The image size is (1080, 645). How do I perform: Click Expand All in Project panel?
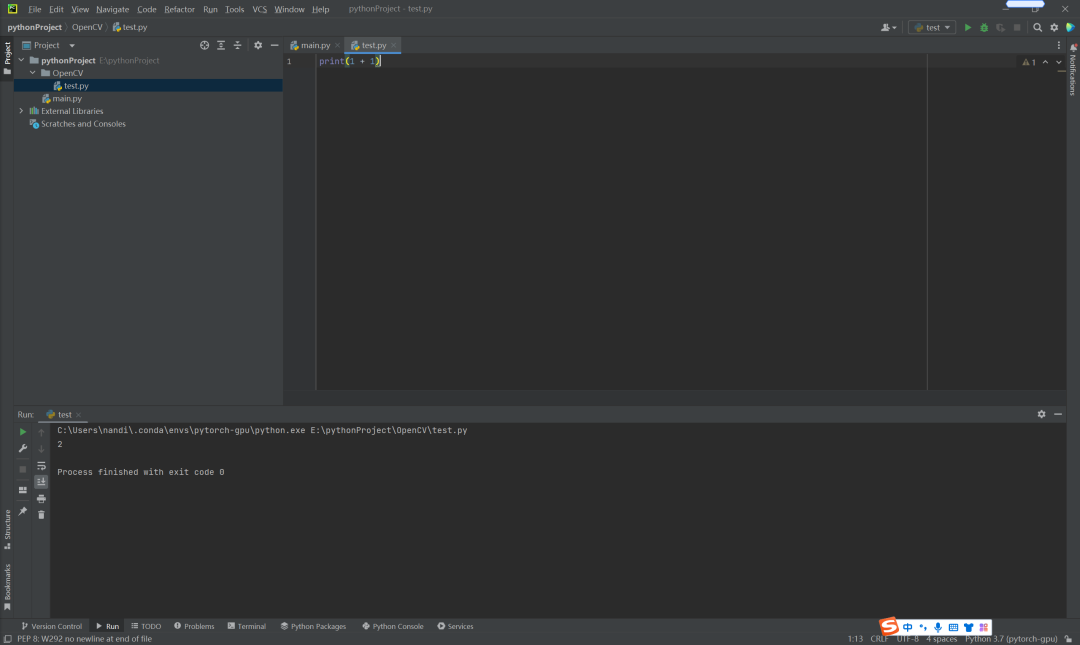click(x=221, y=45)
